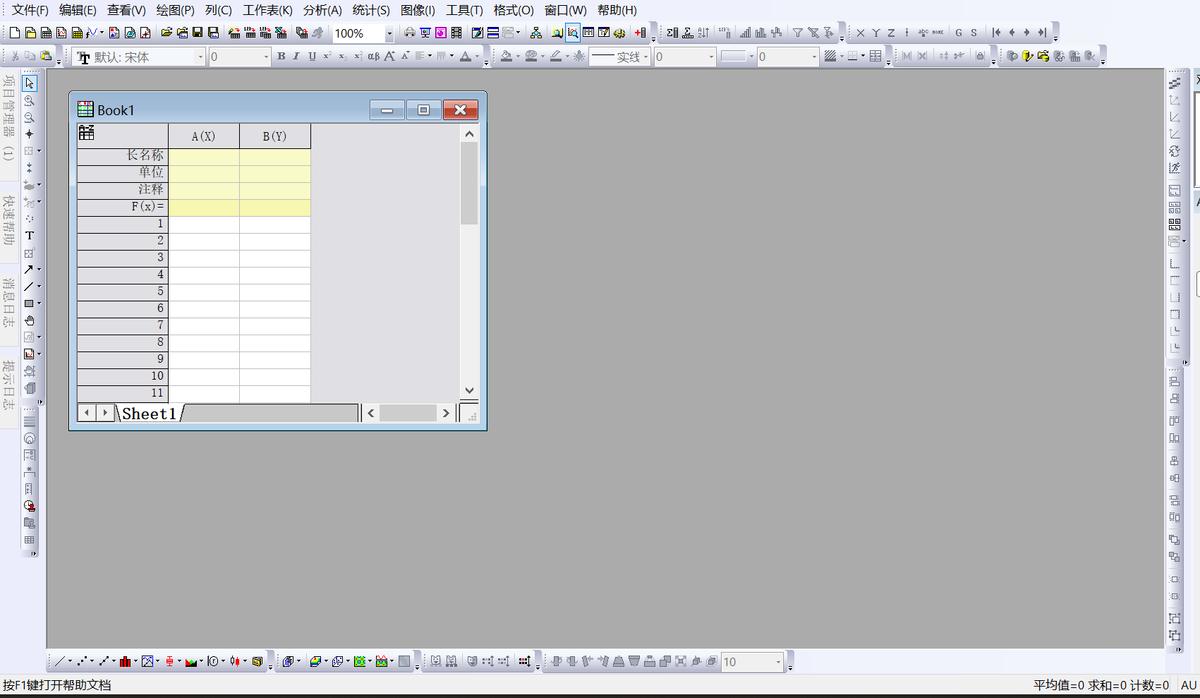The image size is (1200, 698).
Task: Open the 绘图(P) menu
Action: click(x=175, y=10)
